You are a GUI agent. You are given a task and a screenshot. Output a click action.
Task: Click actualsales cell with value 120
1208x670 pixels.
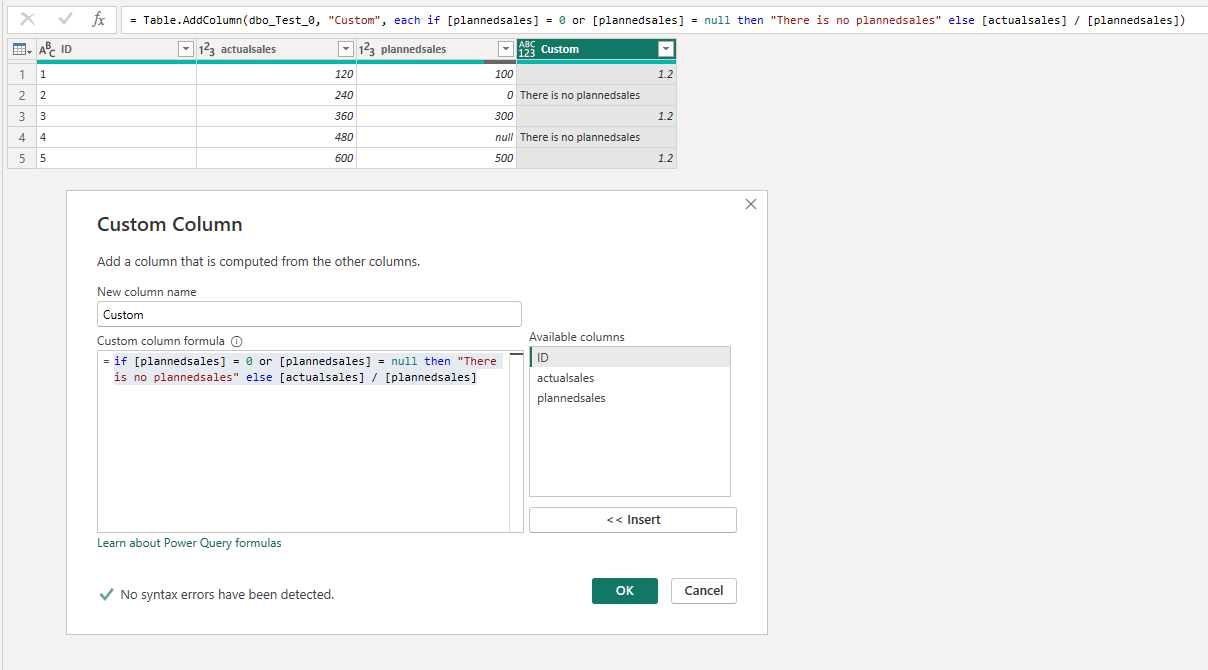pyautogui.click(x=276, y=74)
